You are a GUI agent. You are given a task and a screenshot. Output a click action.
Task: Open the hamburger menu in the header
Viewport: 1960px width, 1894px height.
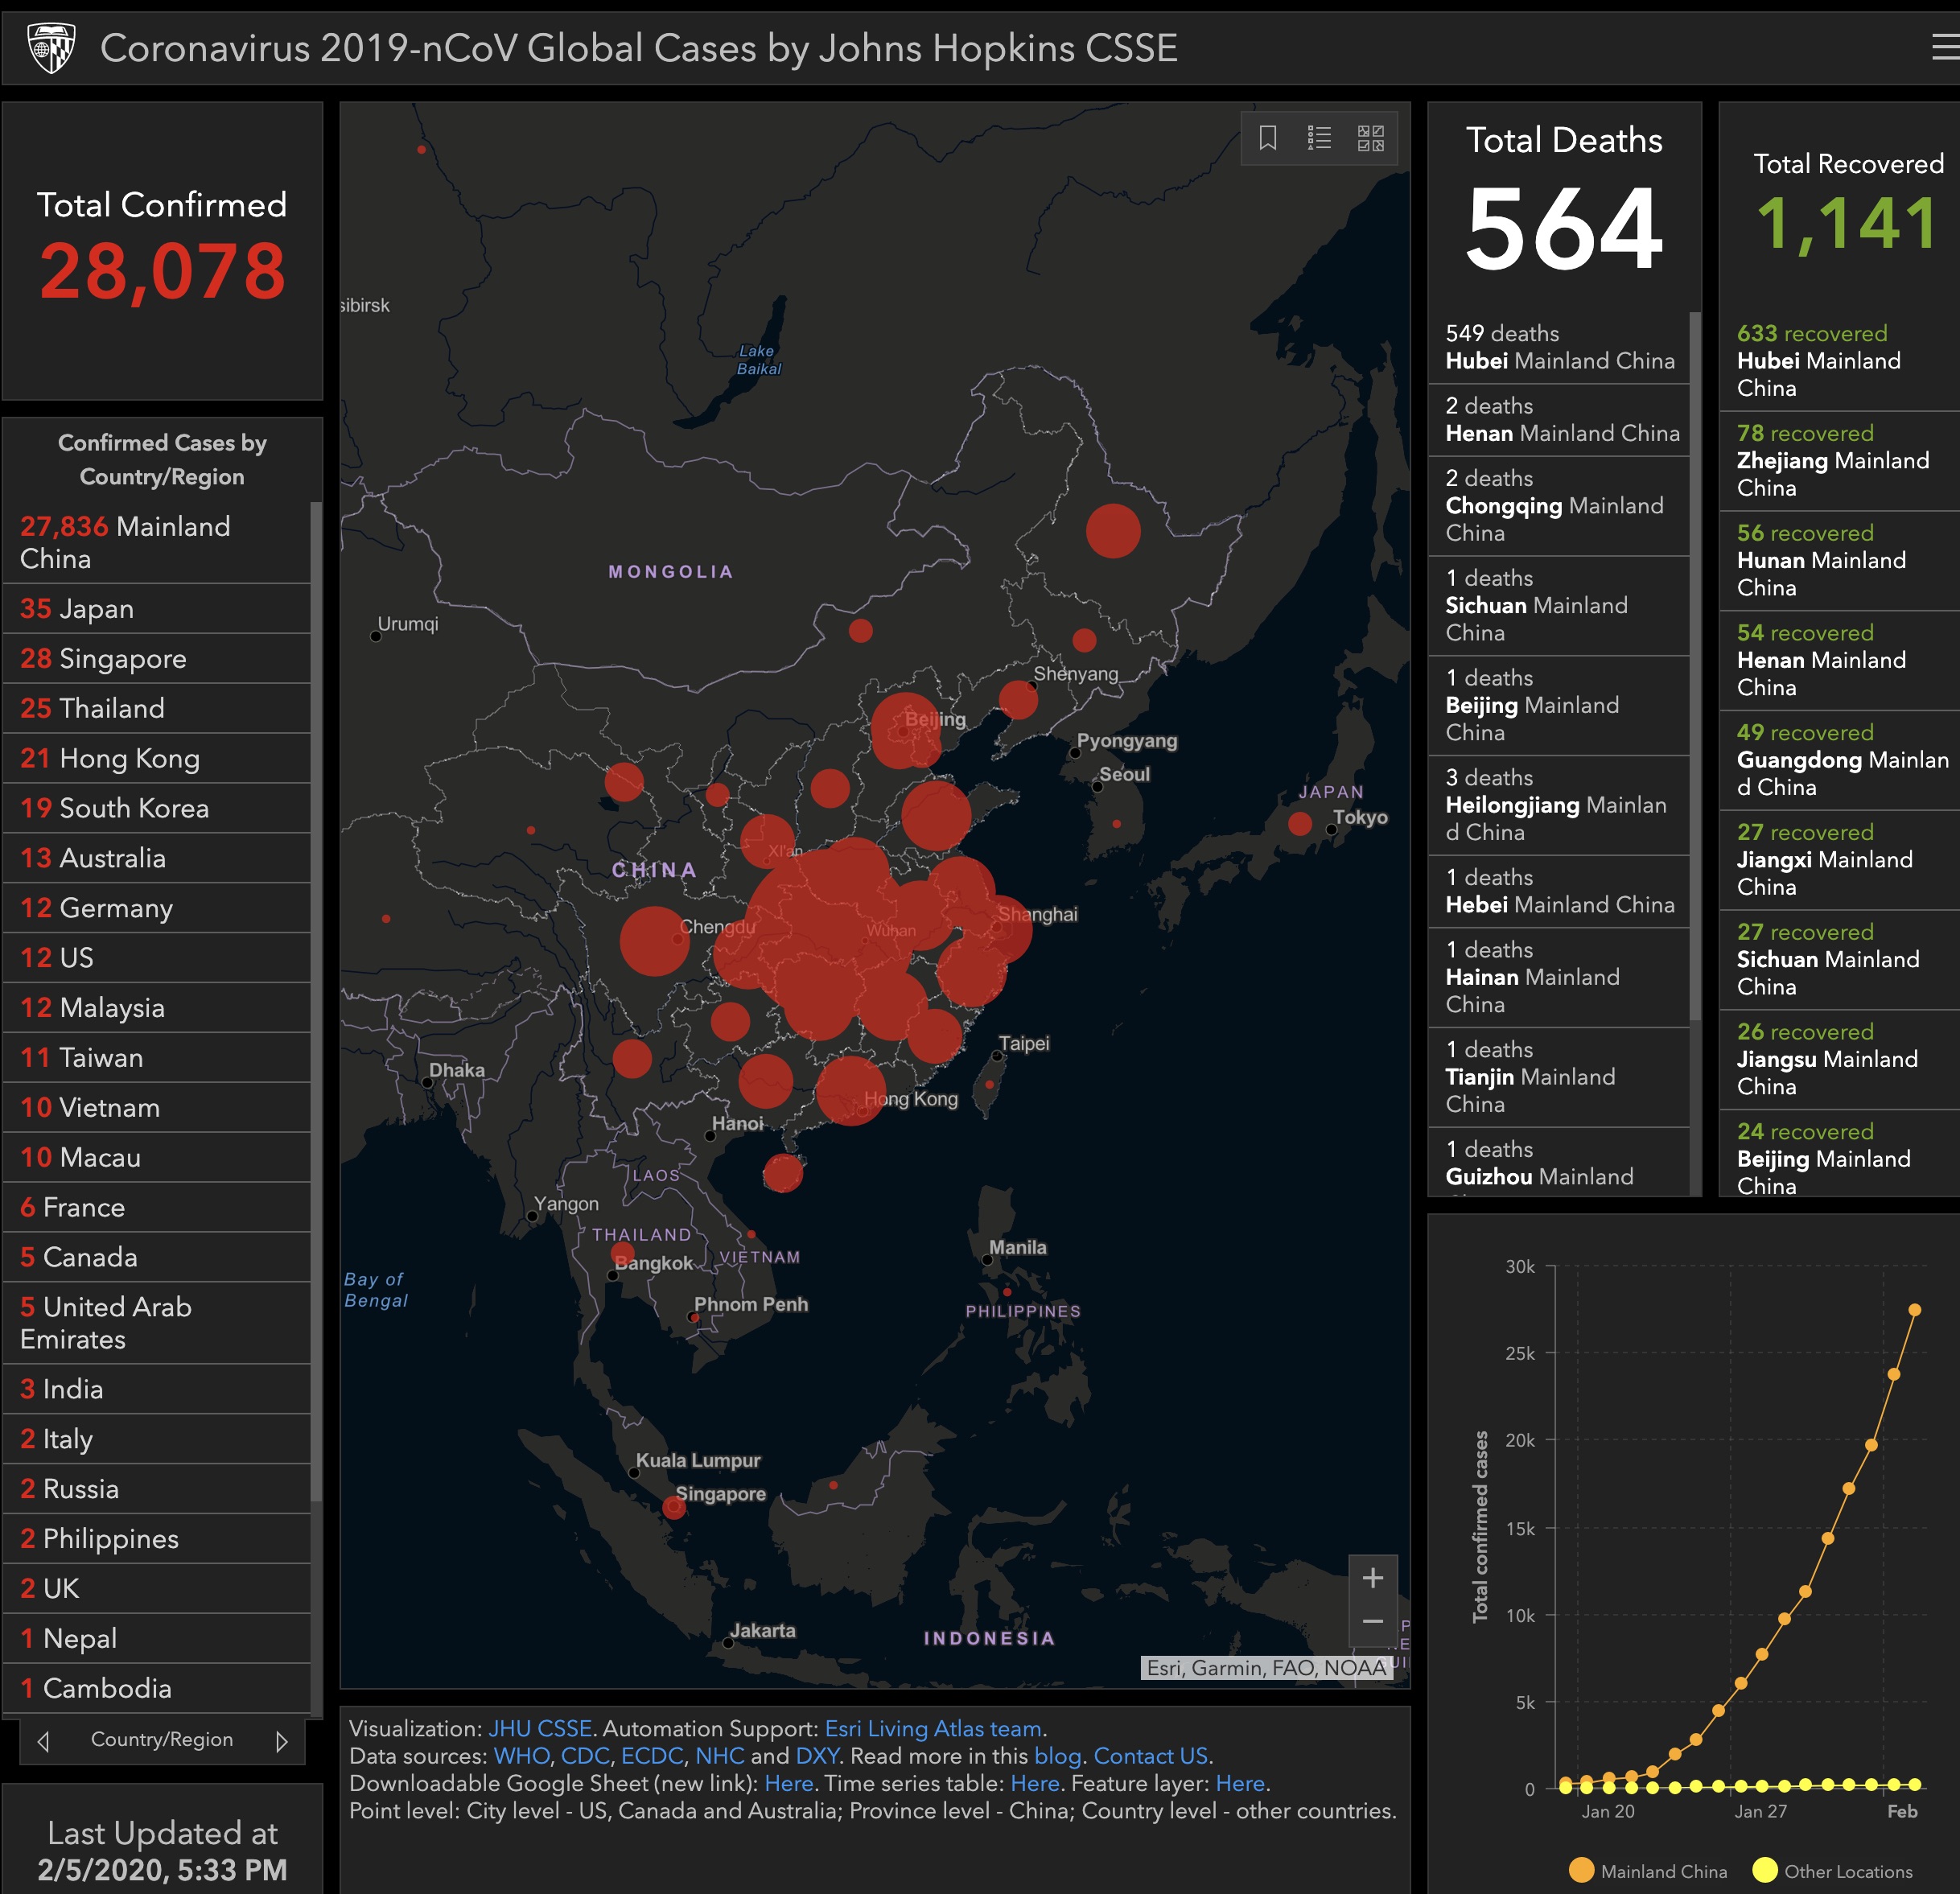(1946, 47)
